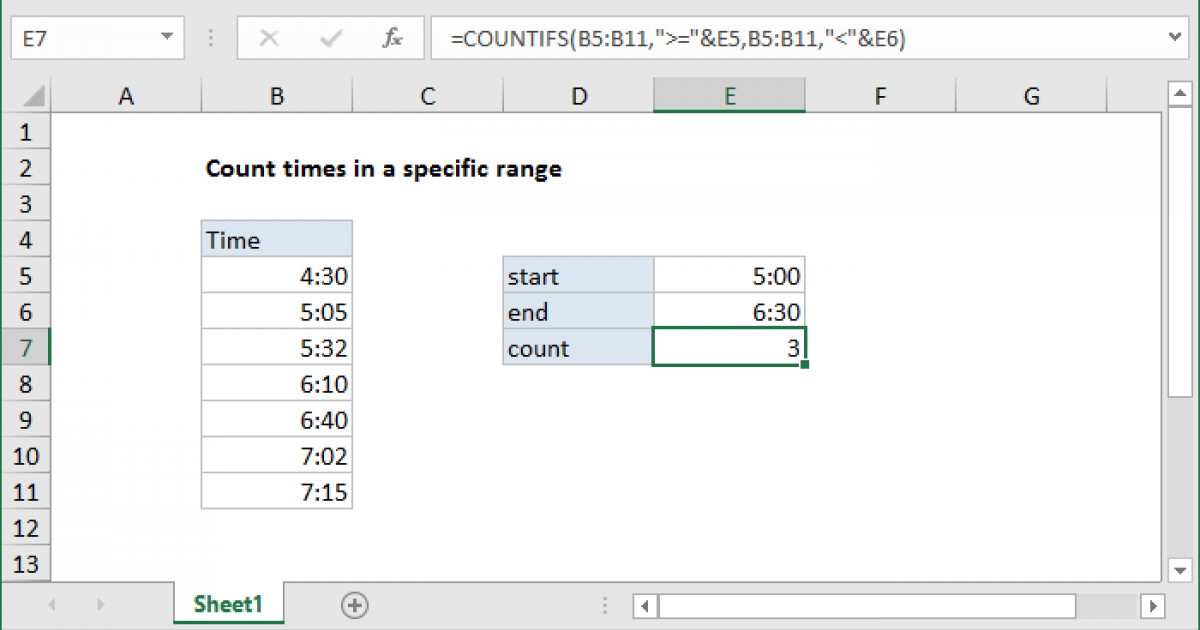Click the New Sheet plus icon
Screen dimensions: 1200x630
point(355,604)
